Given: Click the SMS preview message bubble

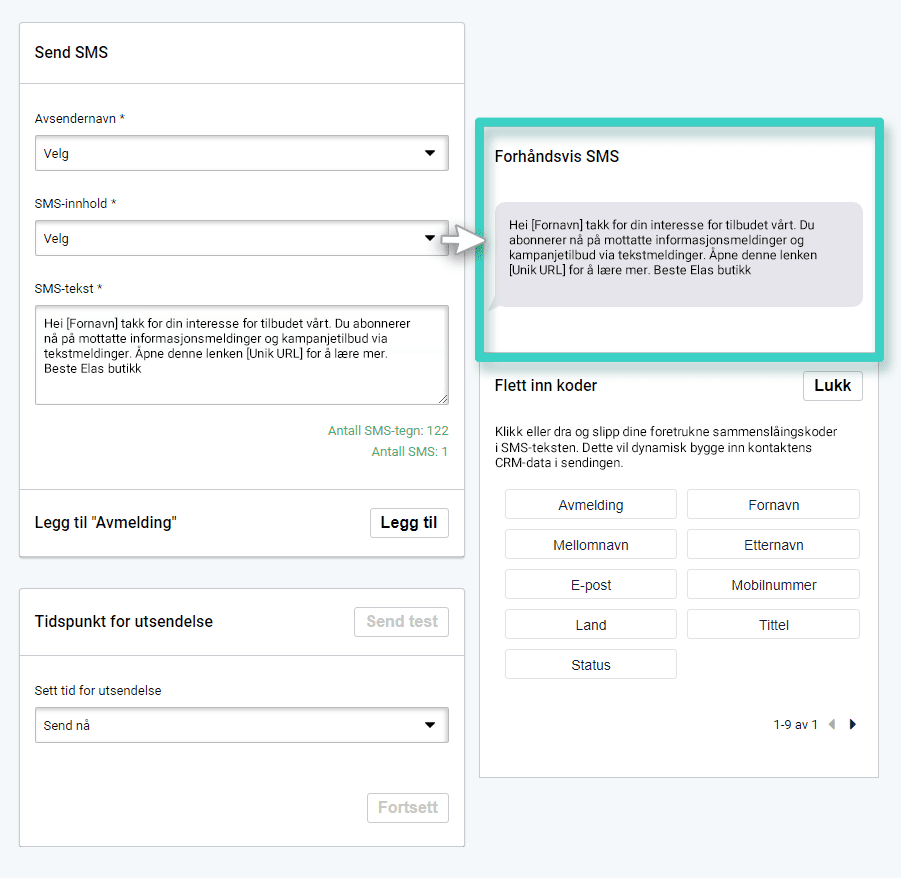Looking at the screenshot, I should 678,255.
